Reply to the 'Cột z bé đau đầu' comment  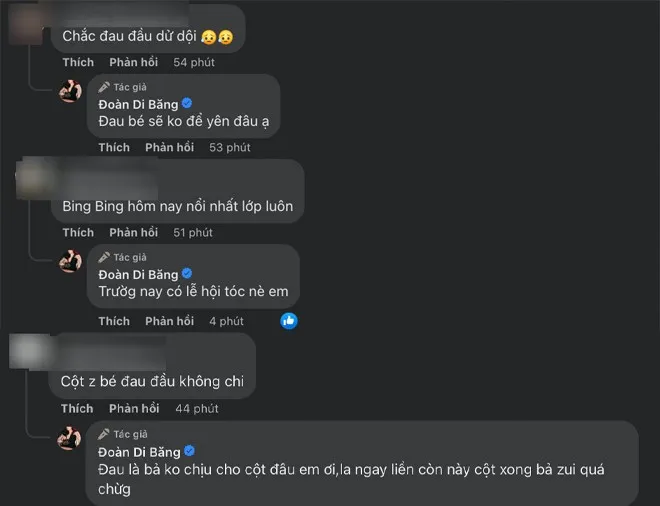click(133, 408)
